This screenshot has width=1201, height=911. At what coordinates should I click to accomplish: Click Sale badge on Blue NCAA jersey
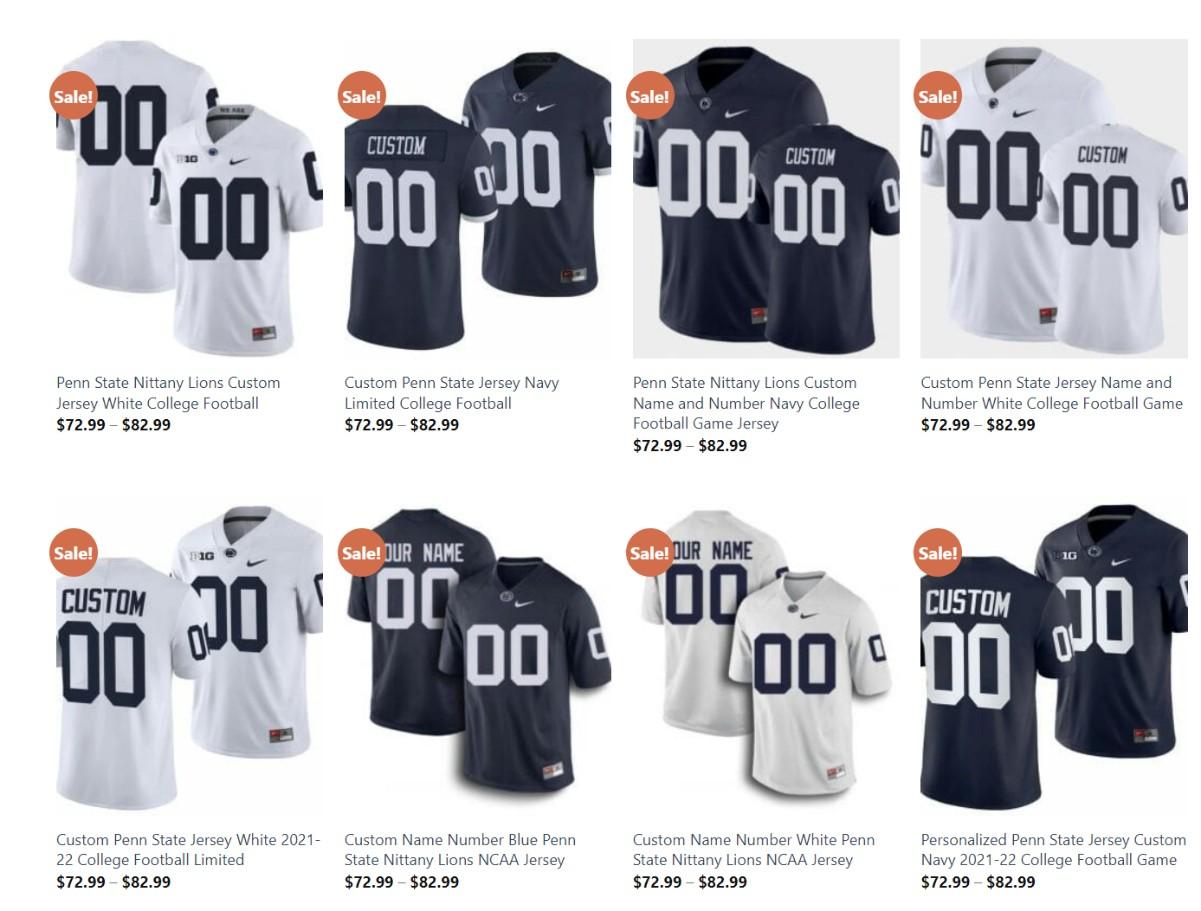point(361,553)
